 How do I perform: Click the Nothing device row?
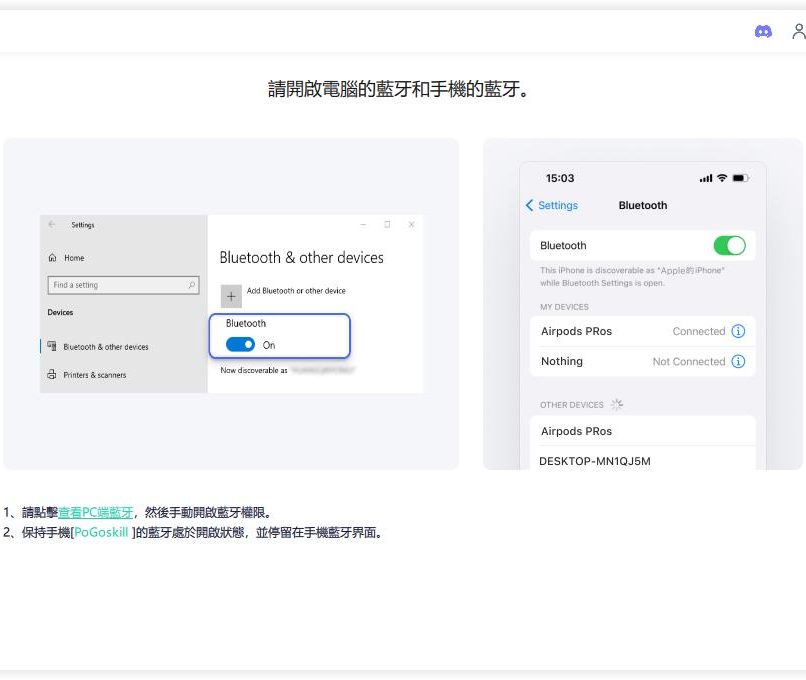tap(600, 361)
